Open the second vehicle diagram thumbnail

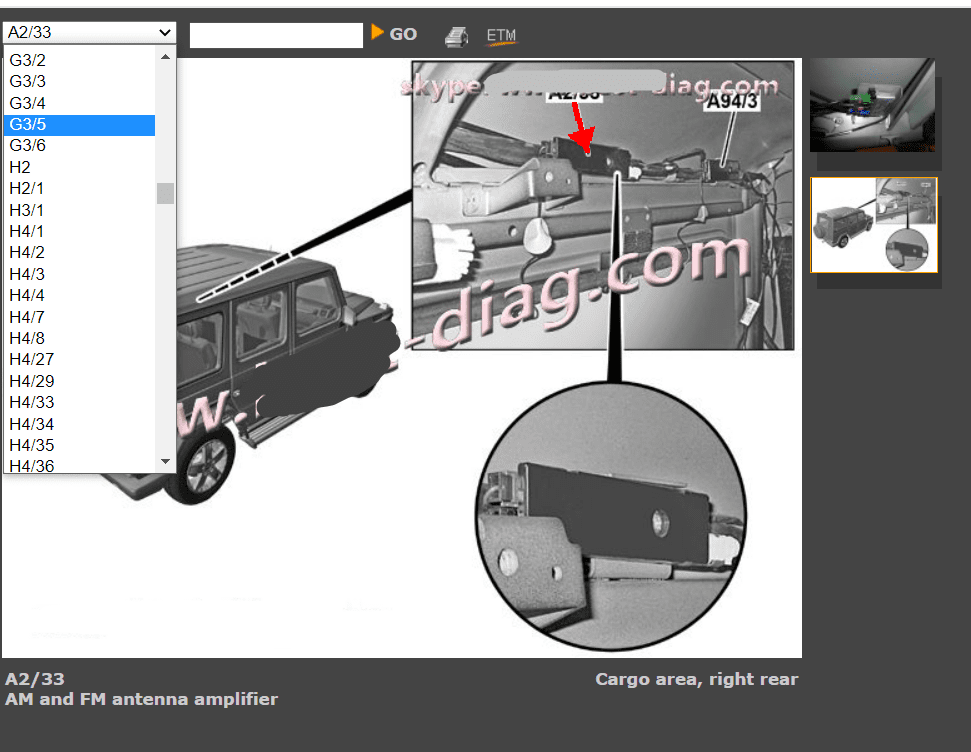pyautogui.click(x=873, y=225)
